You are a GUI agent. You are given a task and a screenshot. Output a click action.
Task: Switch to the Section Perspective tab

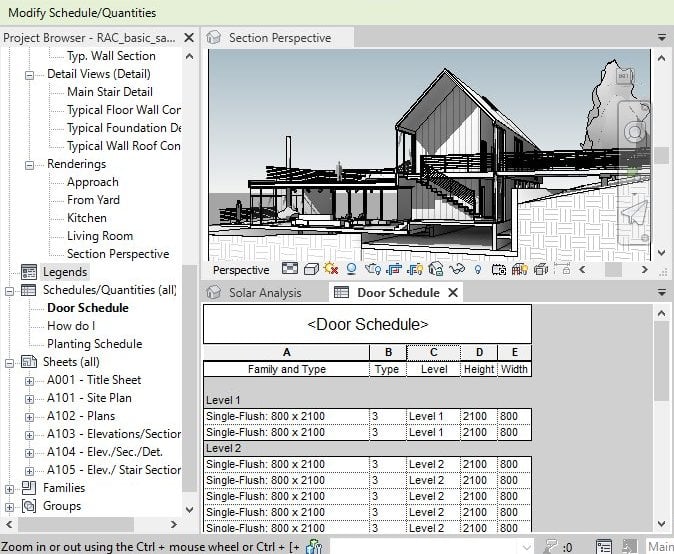[x=279, y=38]
